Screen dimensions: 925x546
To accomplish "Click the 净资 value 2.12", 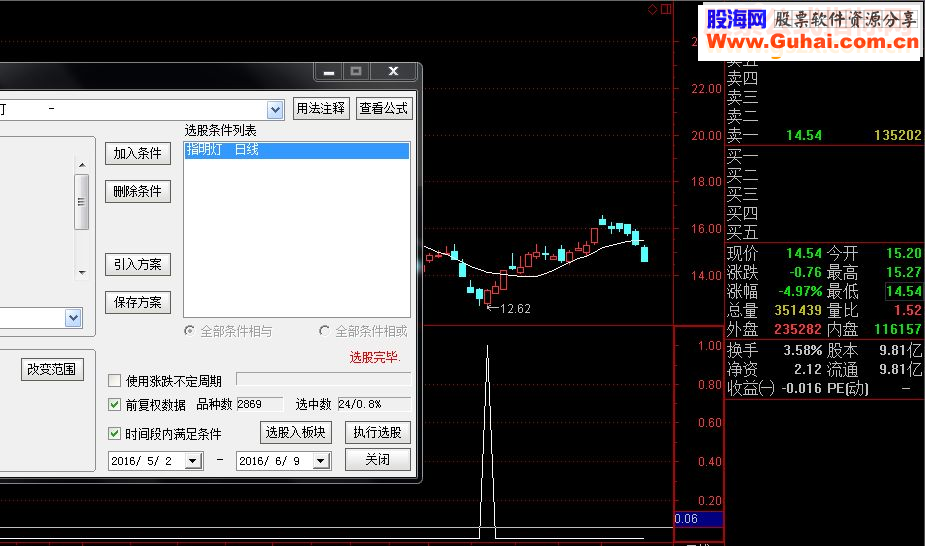I will click(x=808, y=369).
